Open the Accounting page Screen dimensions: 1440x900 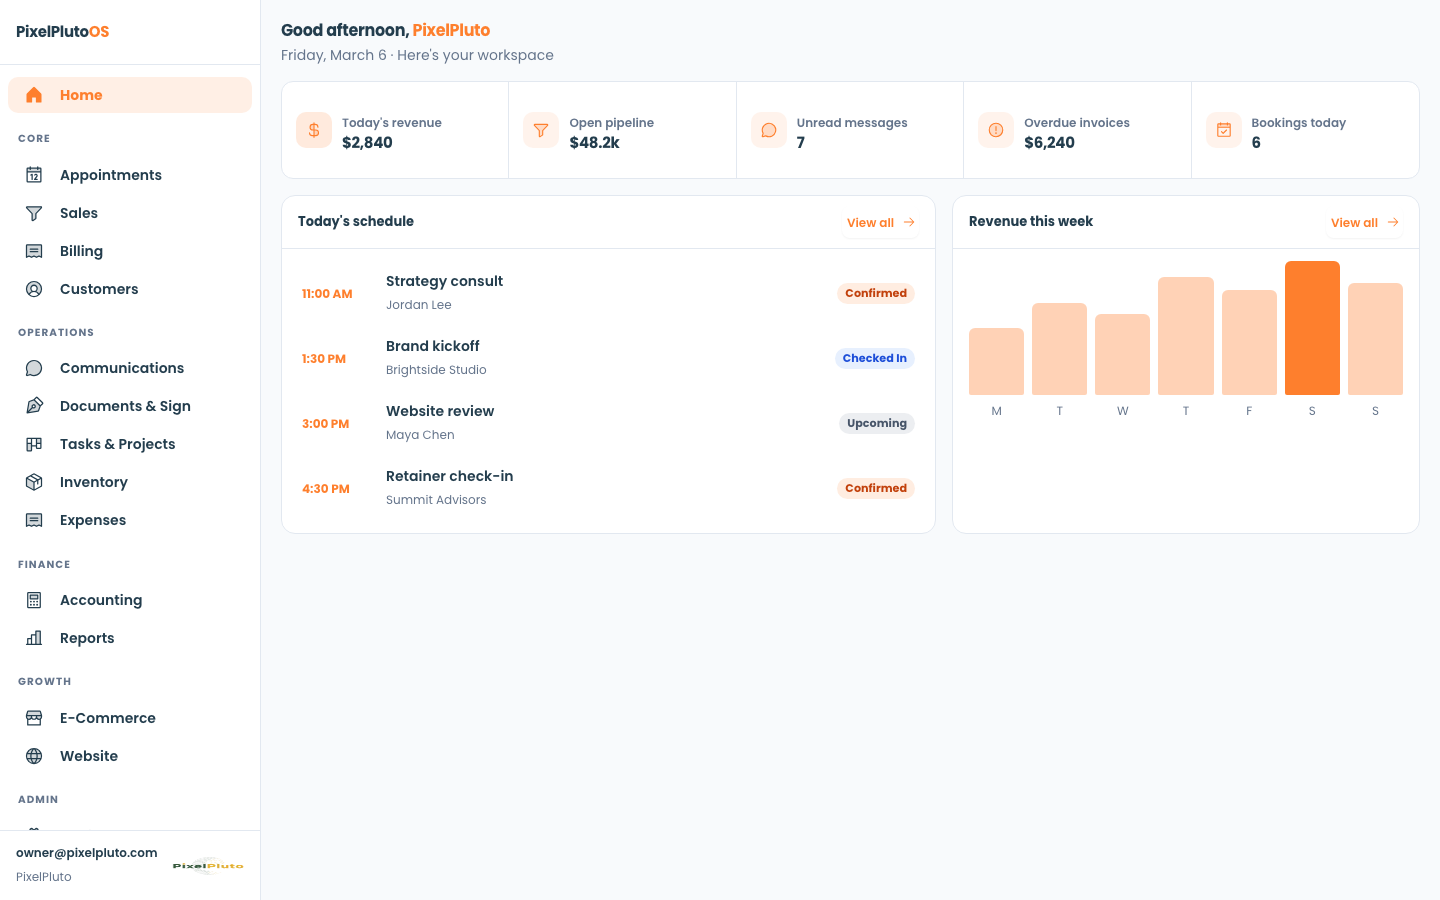tap(130, 600)
